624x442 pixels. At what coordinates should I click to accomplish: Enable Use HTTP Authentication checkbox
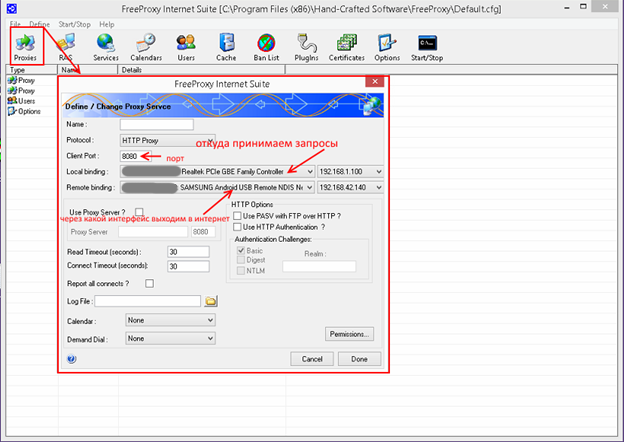[237, 227]
